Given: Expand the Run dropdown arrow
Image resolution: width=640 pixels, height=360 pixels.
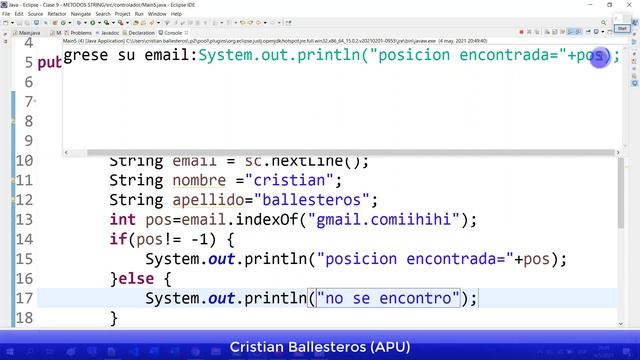Looking at the screenshot, I should click(99, 23).
